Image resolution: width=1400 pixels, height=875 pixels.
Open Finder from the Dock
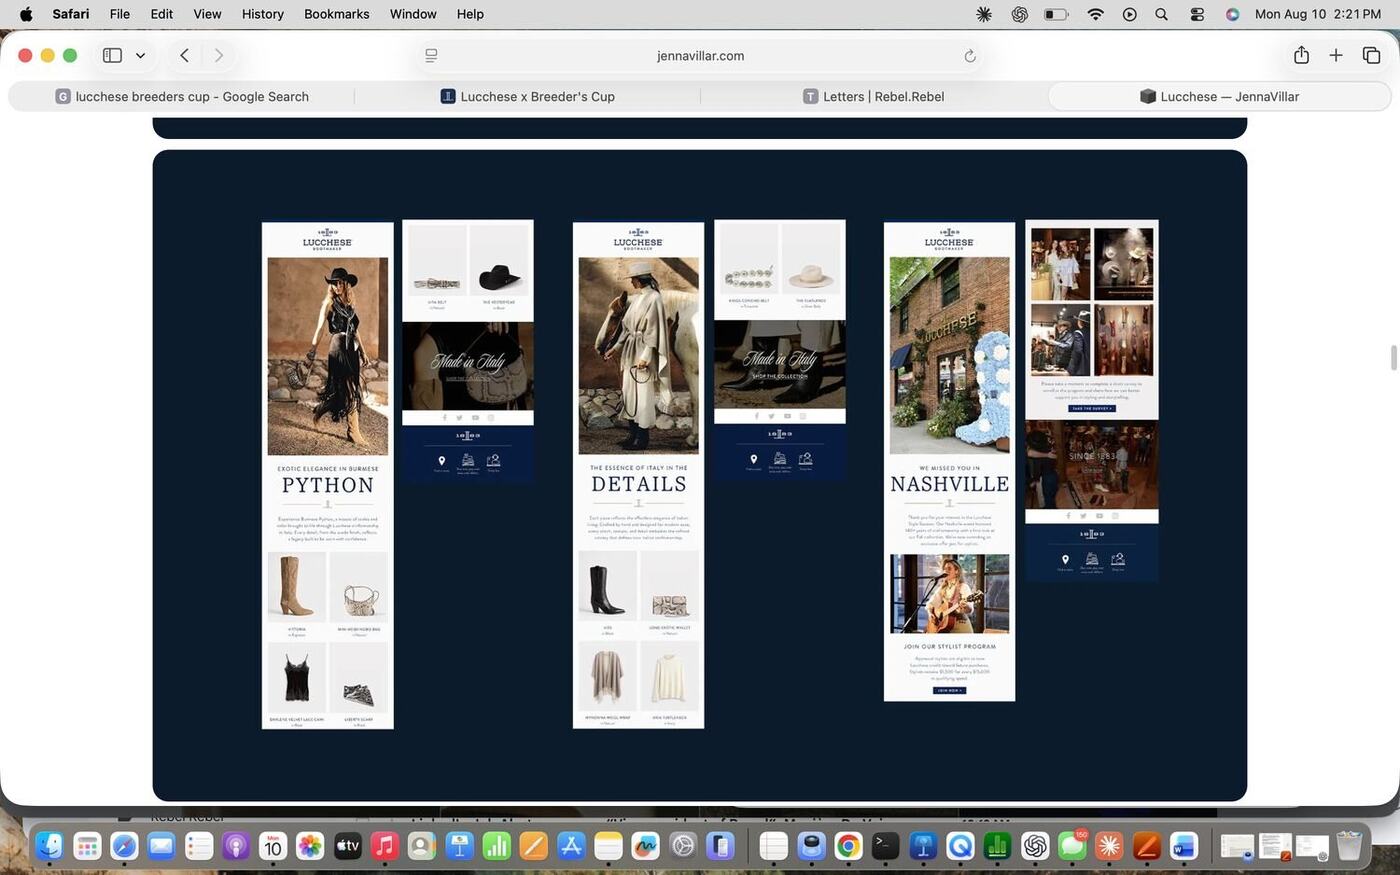[49, 847]
